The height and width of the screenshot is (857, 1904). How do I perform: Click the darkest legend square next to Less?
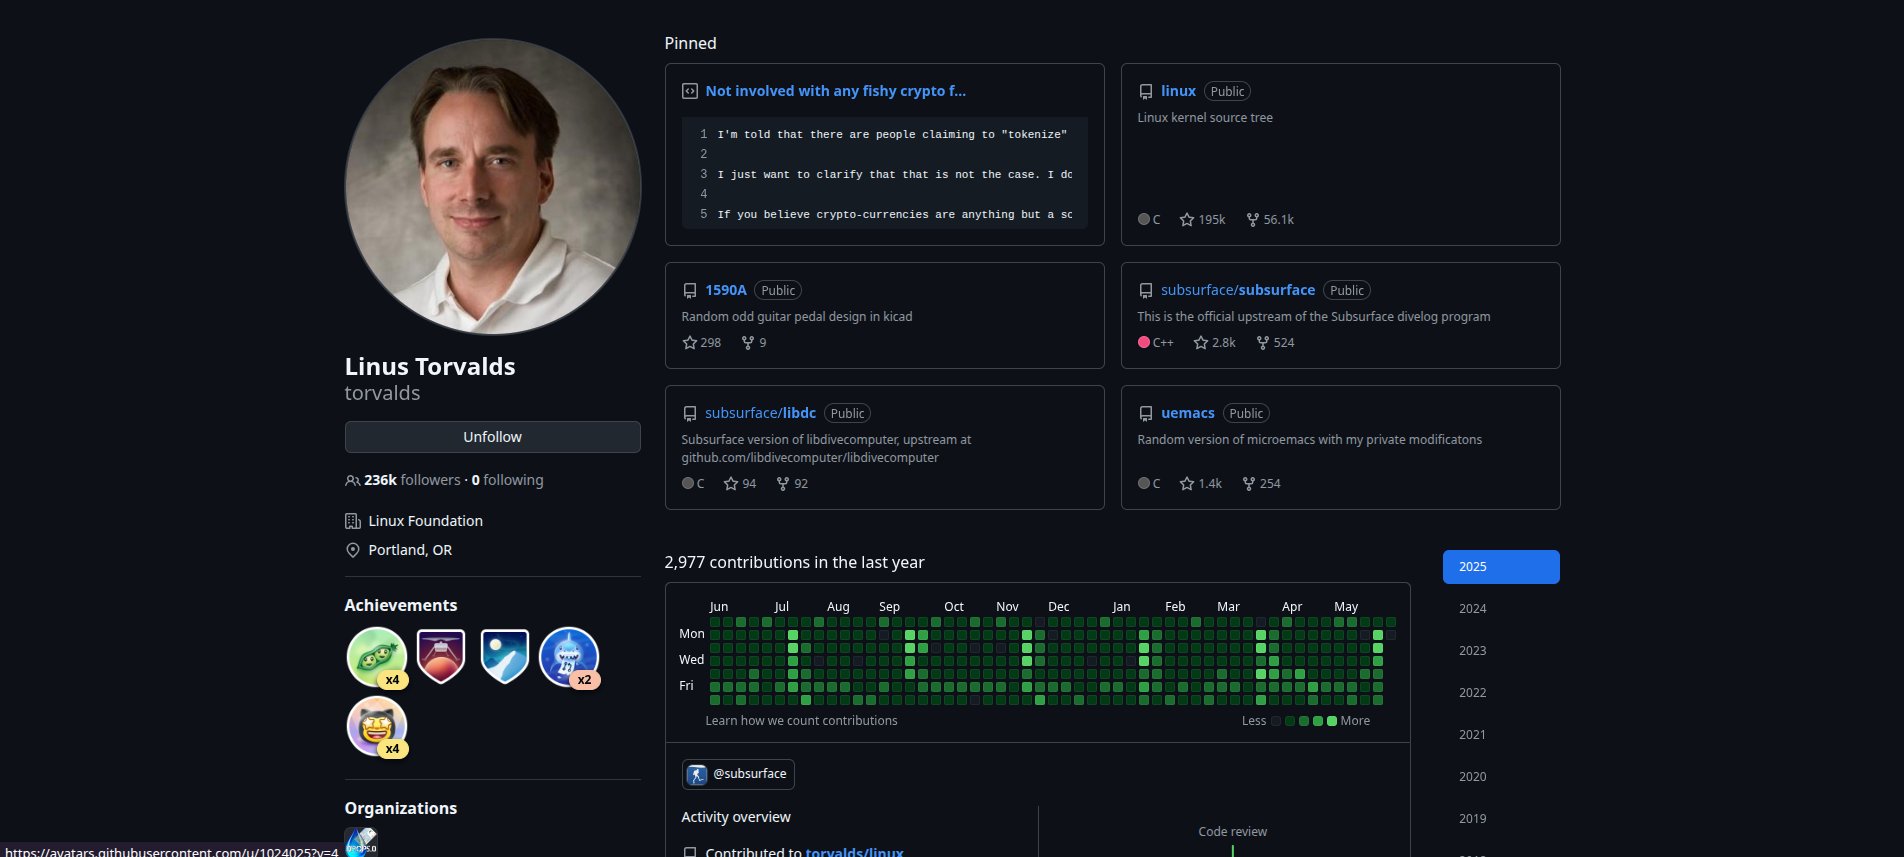[1276, 721]
